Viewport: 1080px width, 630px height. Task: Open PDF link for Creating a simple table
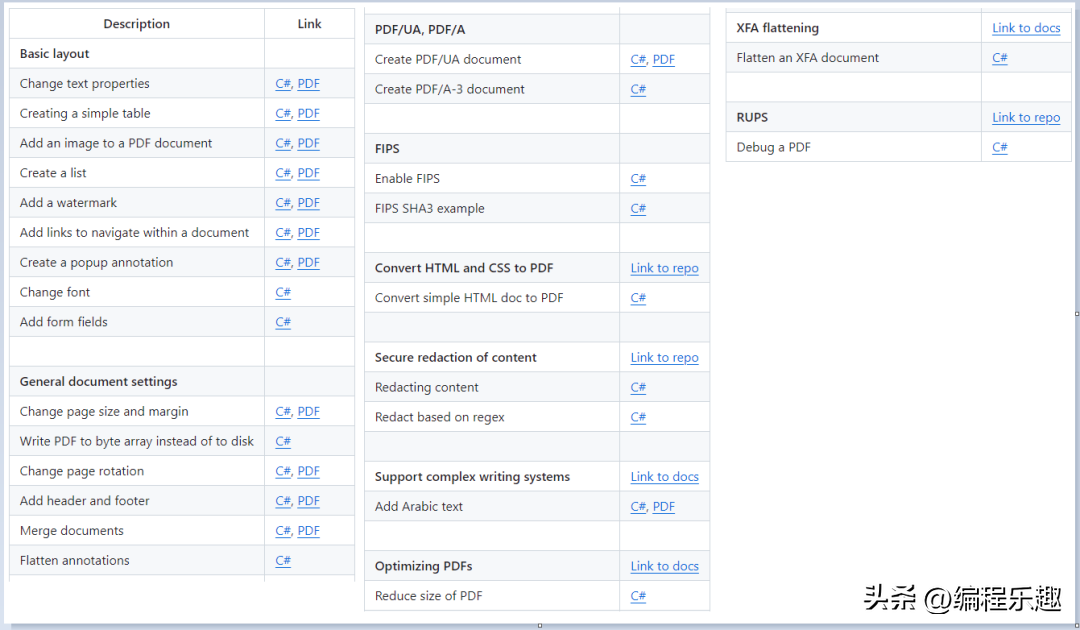click(x=309, y=114)
